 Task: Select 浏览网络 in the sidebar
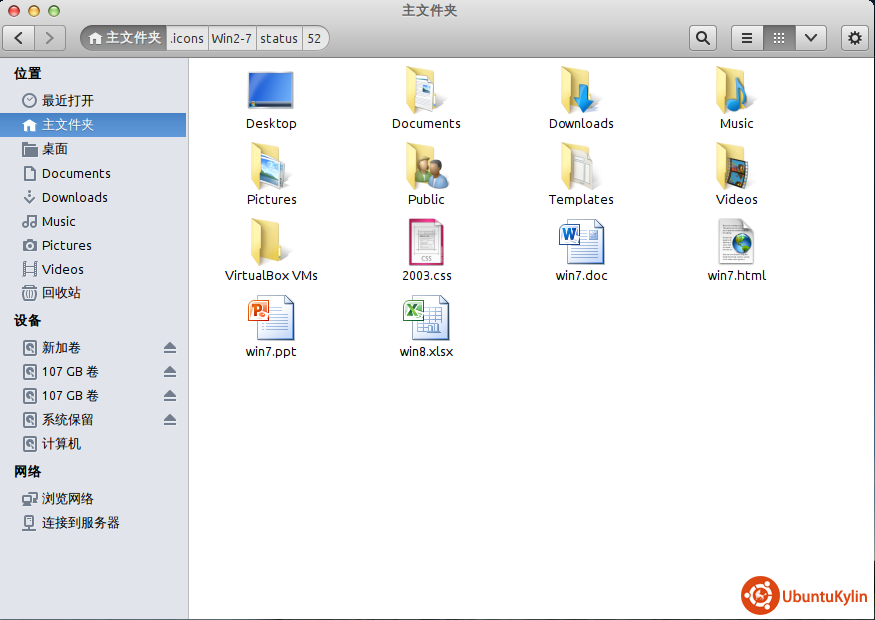pos(67,499)
